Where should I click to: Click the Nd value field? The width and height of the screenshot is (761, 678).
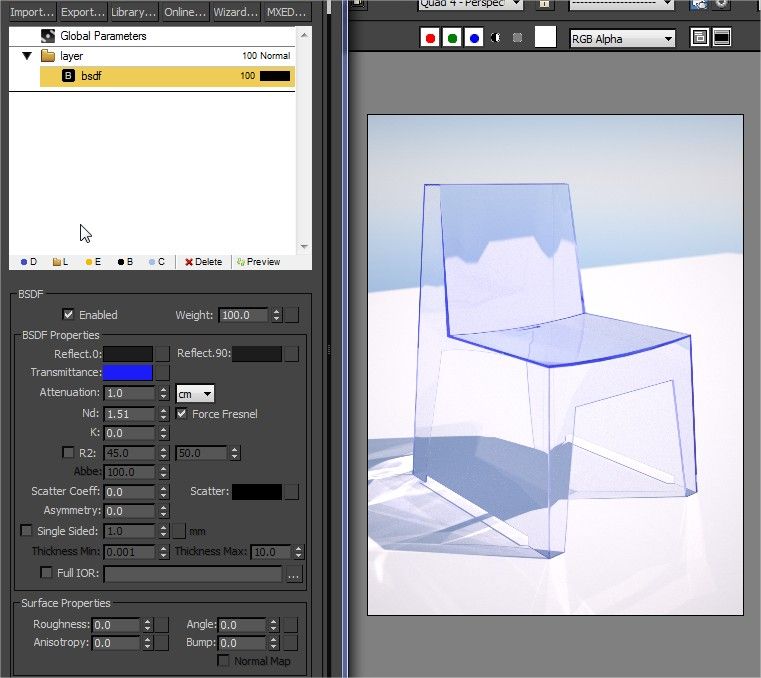[x=129, y=414]
